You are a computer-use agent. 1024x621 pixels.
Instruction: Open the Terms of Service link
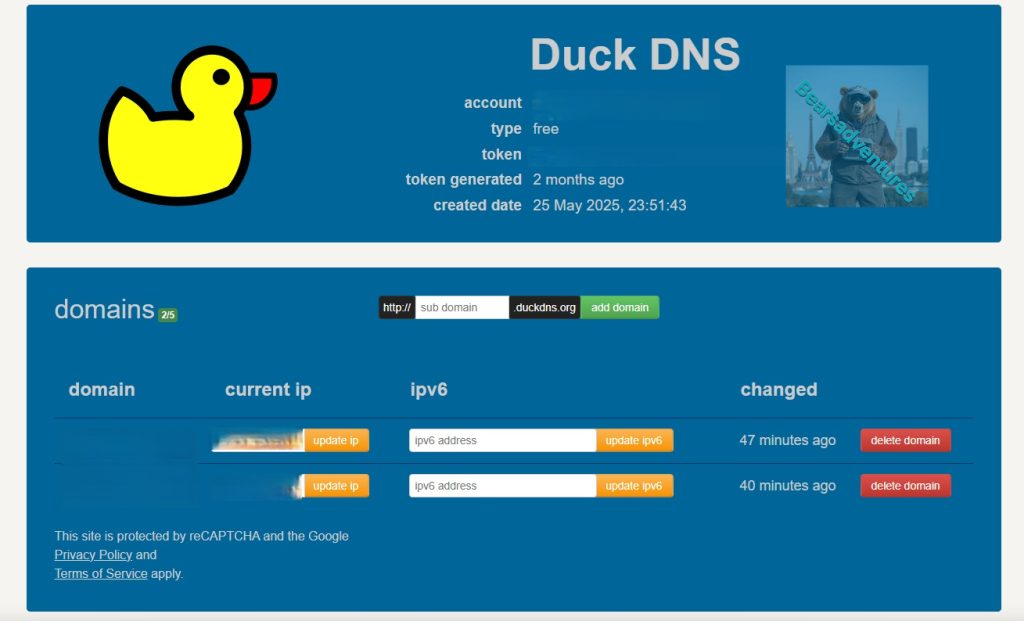click(x=101, y=574)
